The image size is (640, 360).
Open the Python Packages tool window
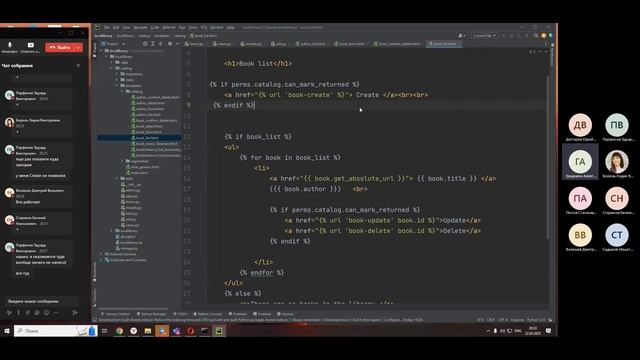pyautogui.click(x=151, y=314)
